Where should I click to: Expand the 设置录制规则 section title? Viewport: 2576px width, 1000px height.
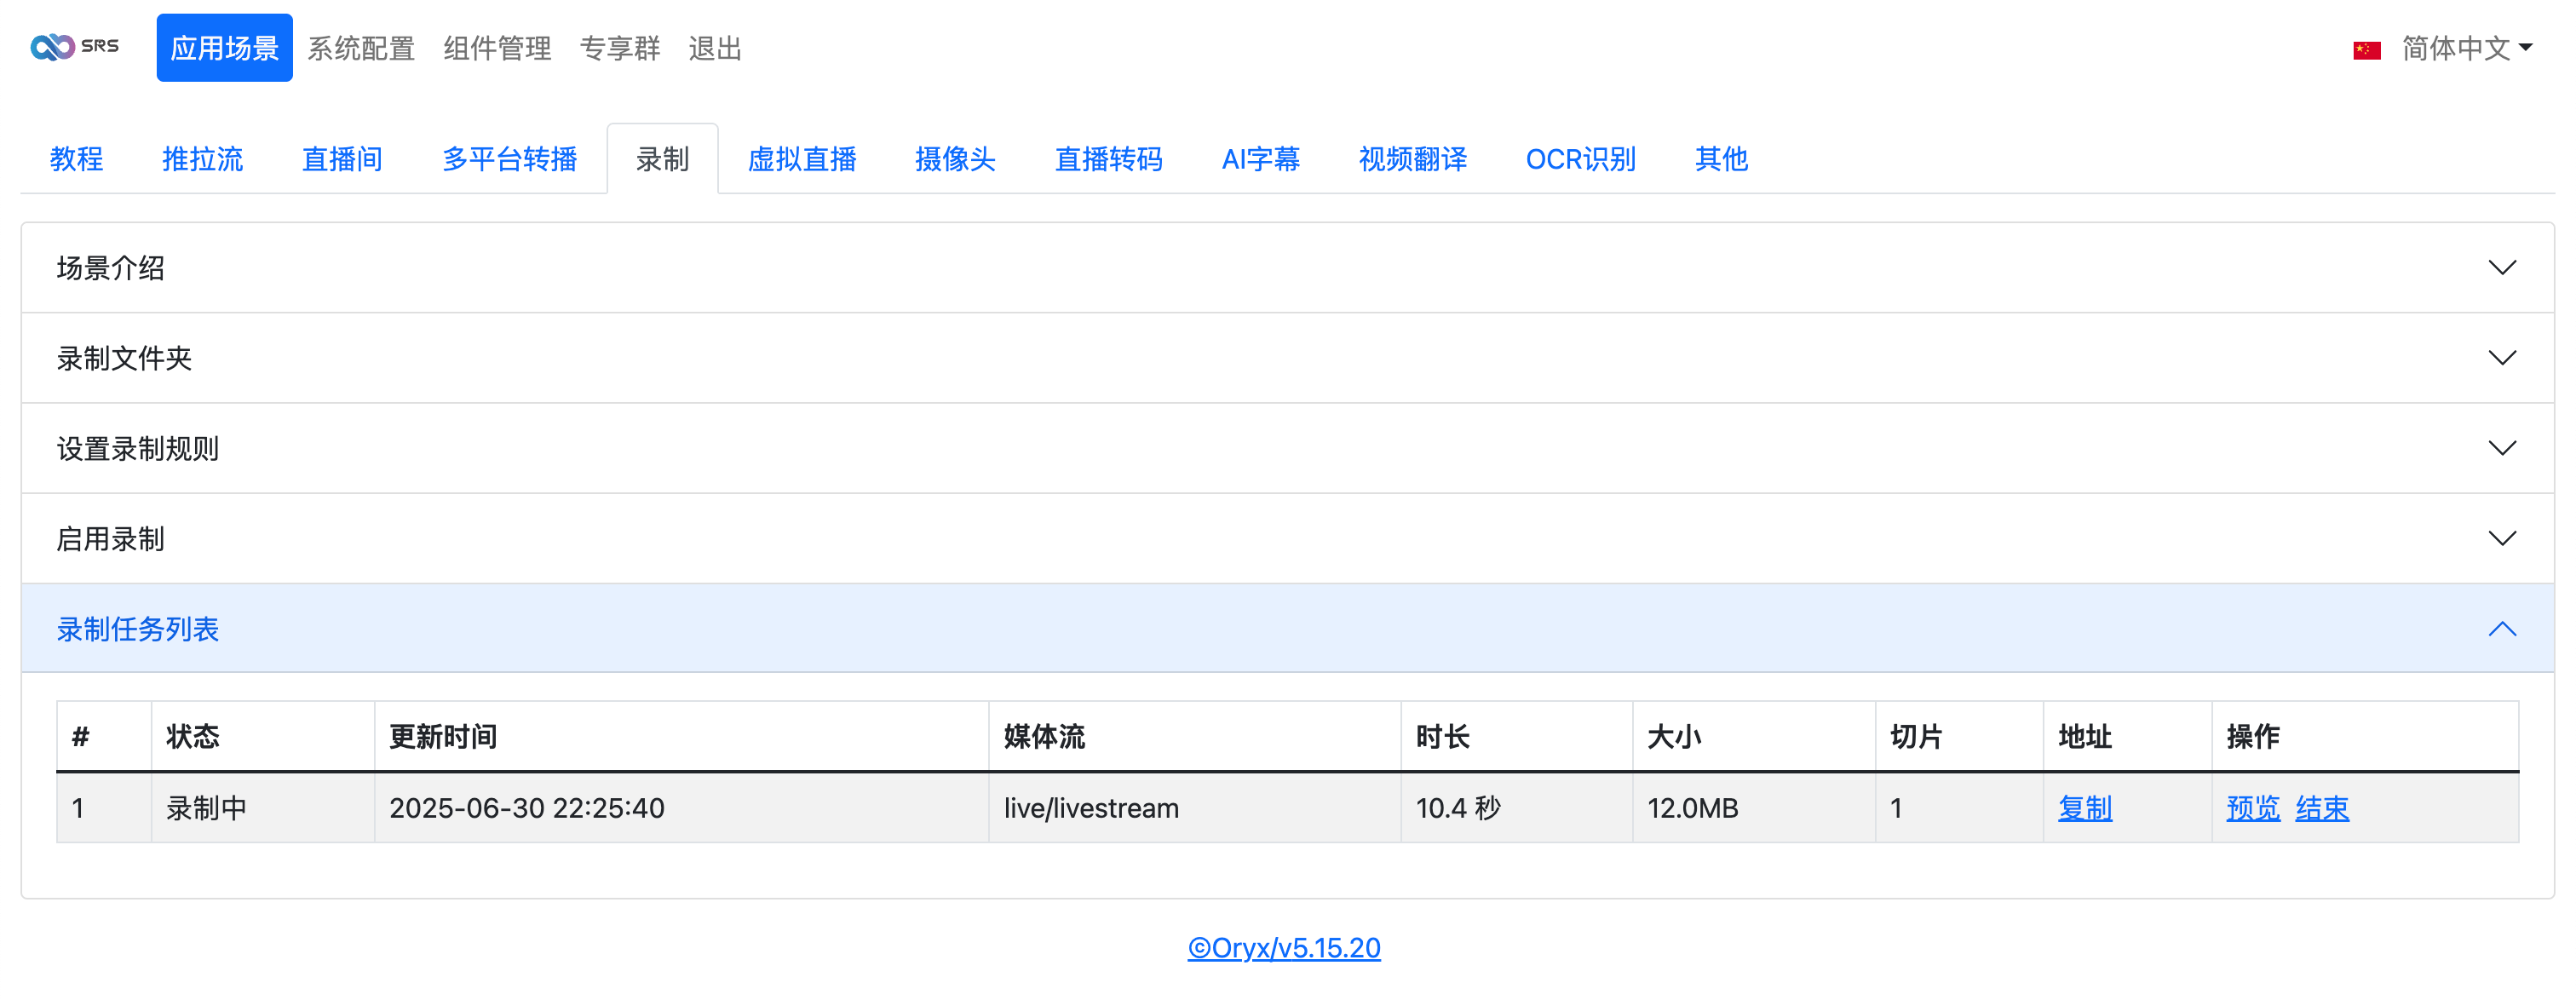click(x=138, y=448)
